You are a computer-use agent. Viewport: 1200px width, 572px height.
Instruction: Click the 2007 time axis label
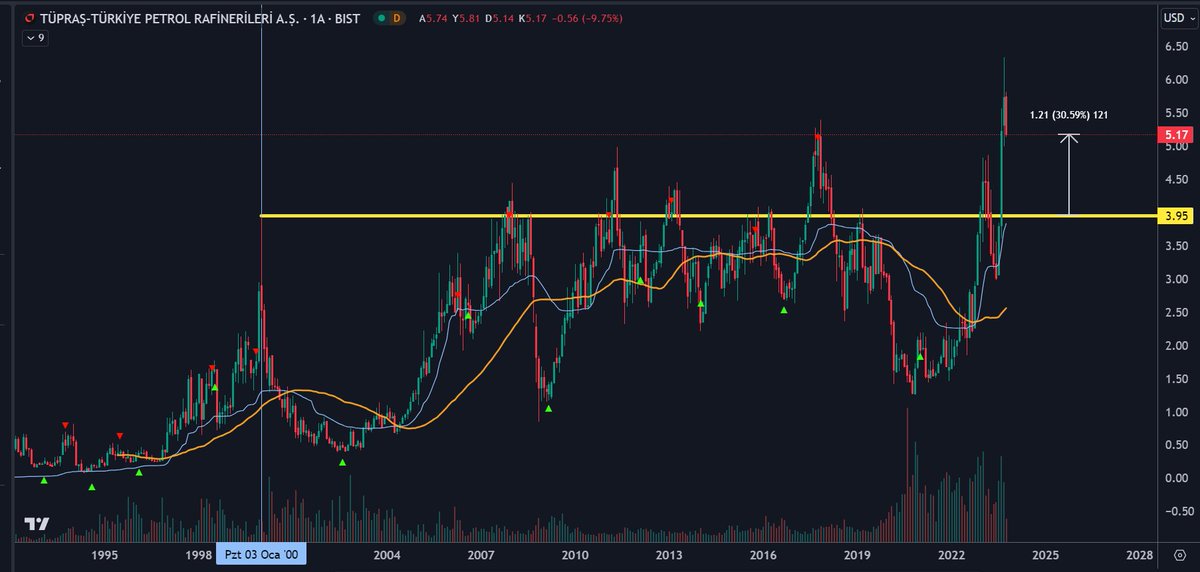click(x=481, y=553)
